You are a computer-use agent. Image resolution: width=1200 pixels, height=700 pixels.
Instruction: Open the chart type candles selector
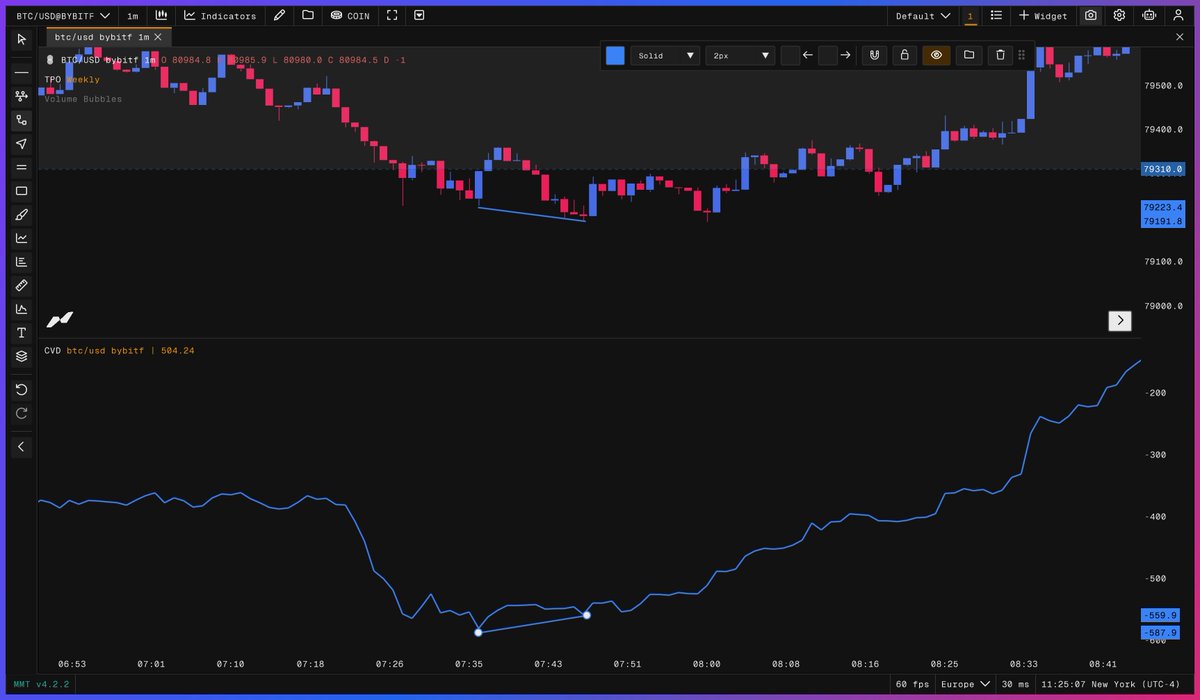(161, 15)
